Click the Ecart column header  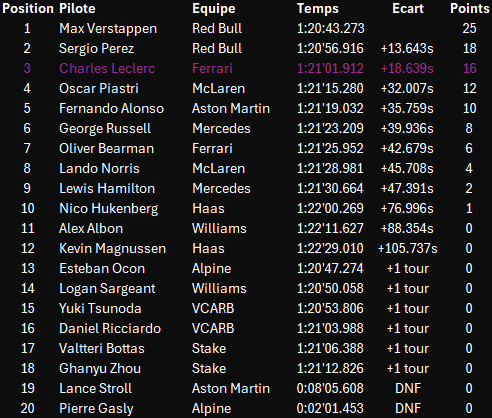pyautogui.click(x=408, y=9)
